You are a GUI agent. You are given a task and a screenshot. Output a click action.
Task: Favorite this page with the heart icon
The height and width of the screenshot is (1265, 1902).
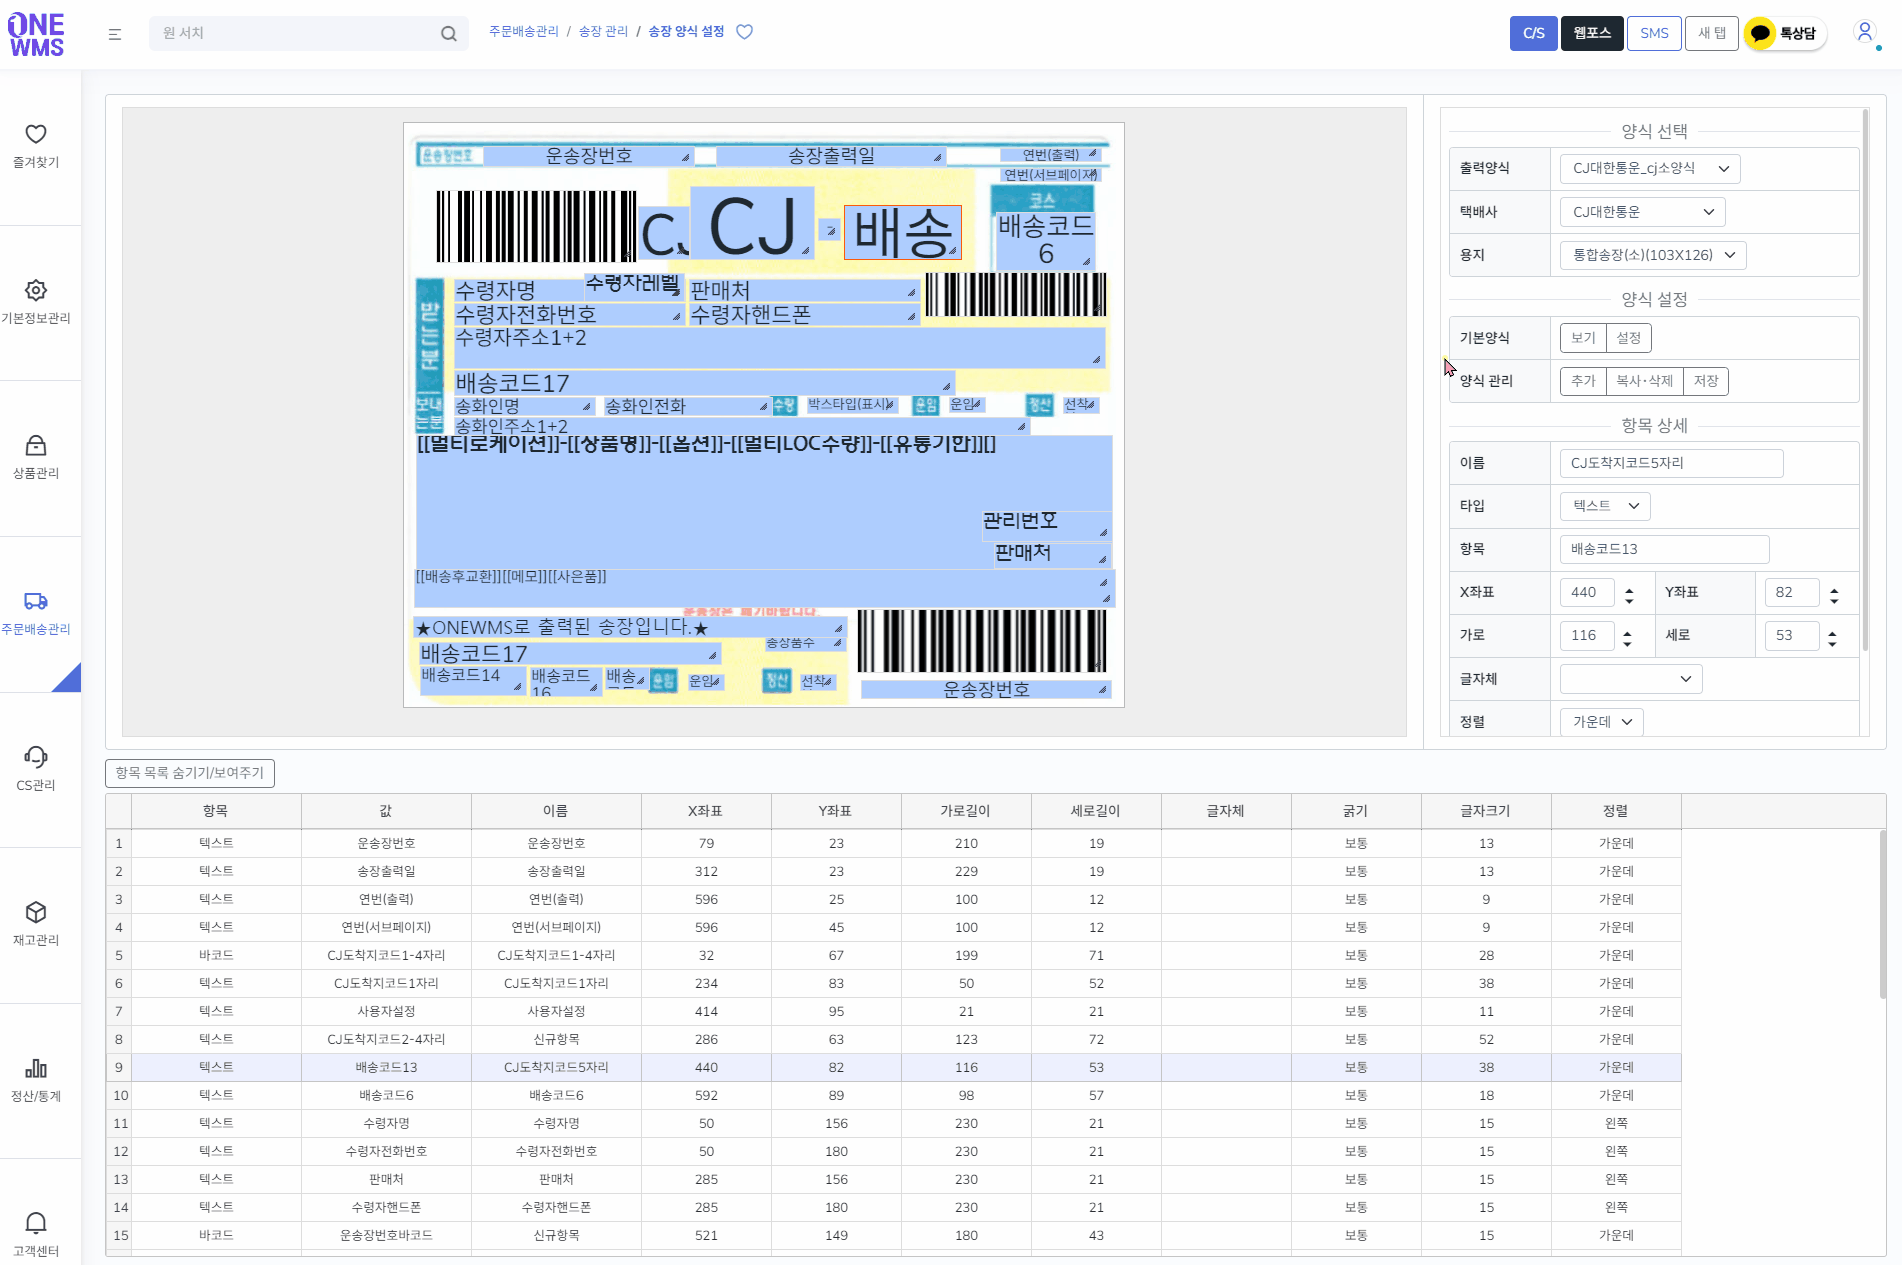[745, 32]
